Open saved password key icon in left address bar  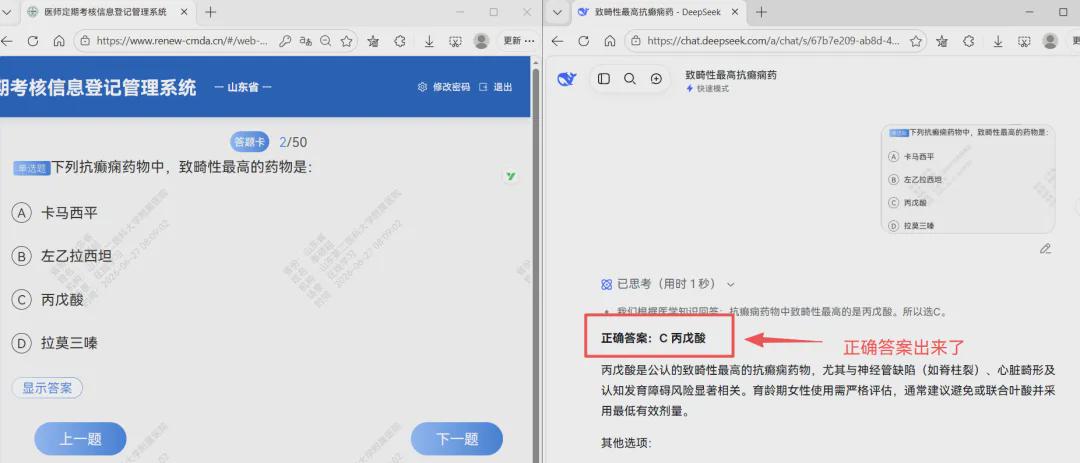tap(284, 41)
